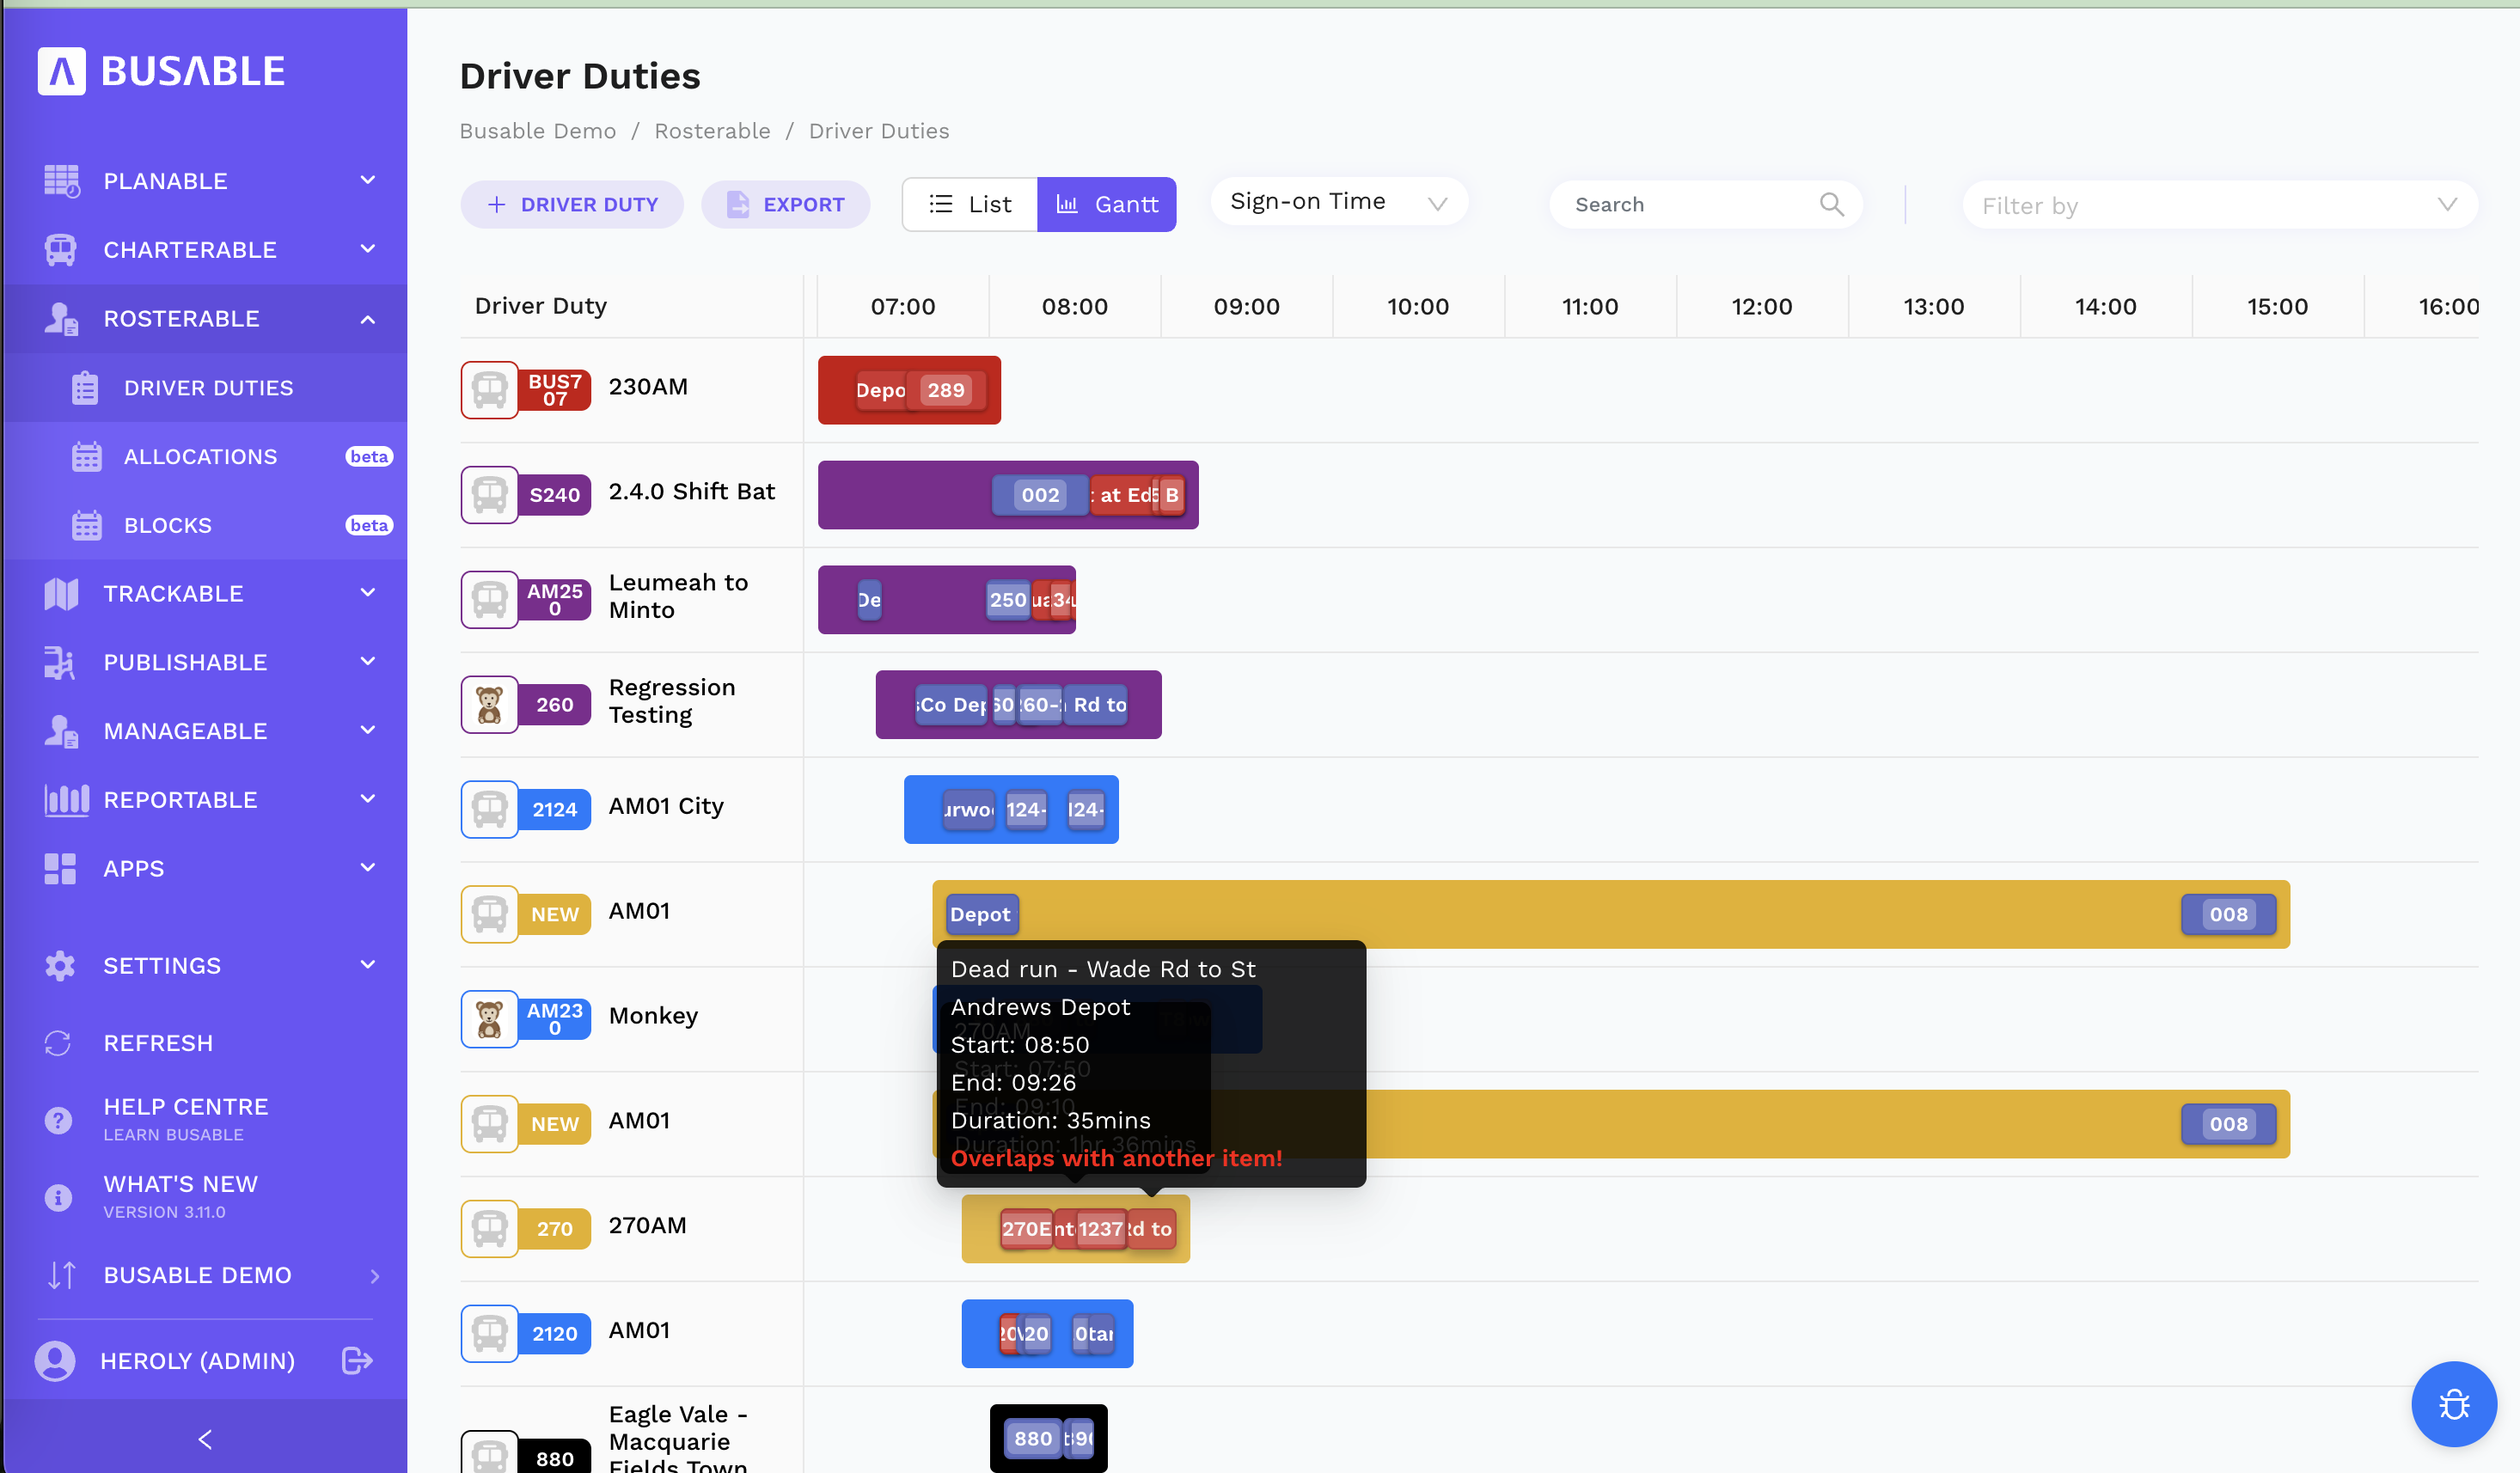This screenshot has width=2520, height=1473.
Task: Click the Trackable map icon
Action: (x=61, y=594)
